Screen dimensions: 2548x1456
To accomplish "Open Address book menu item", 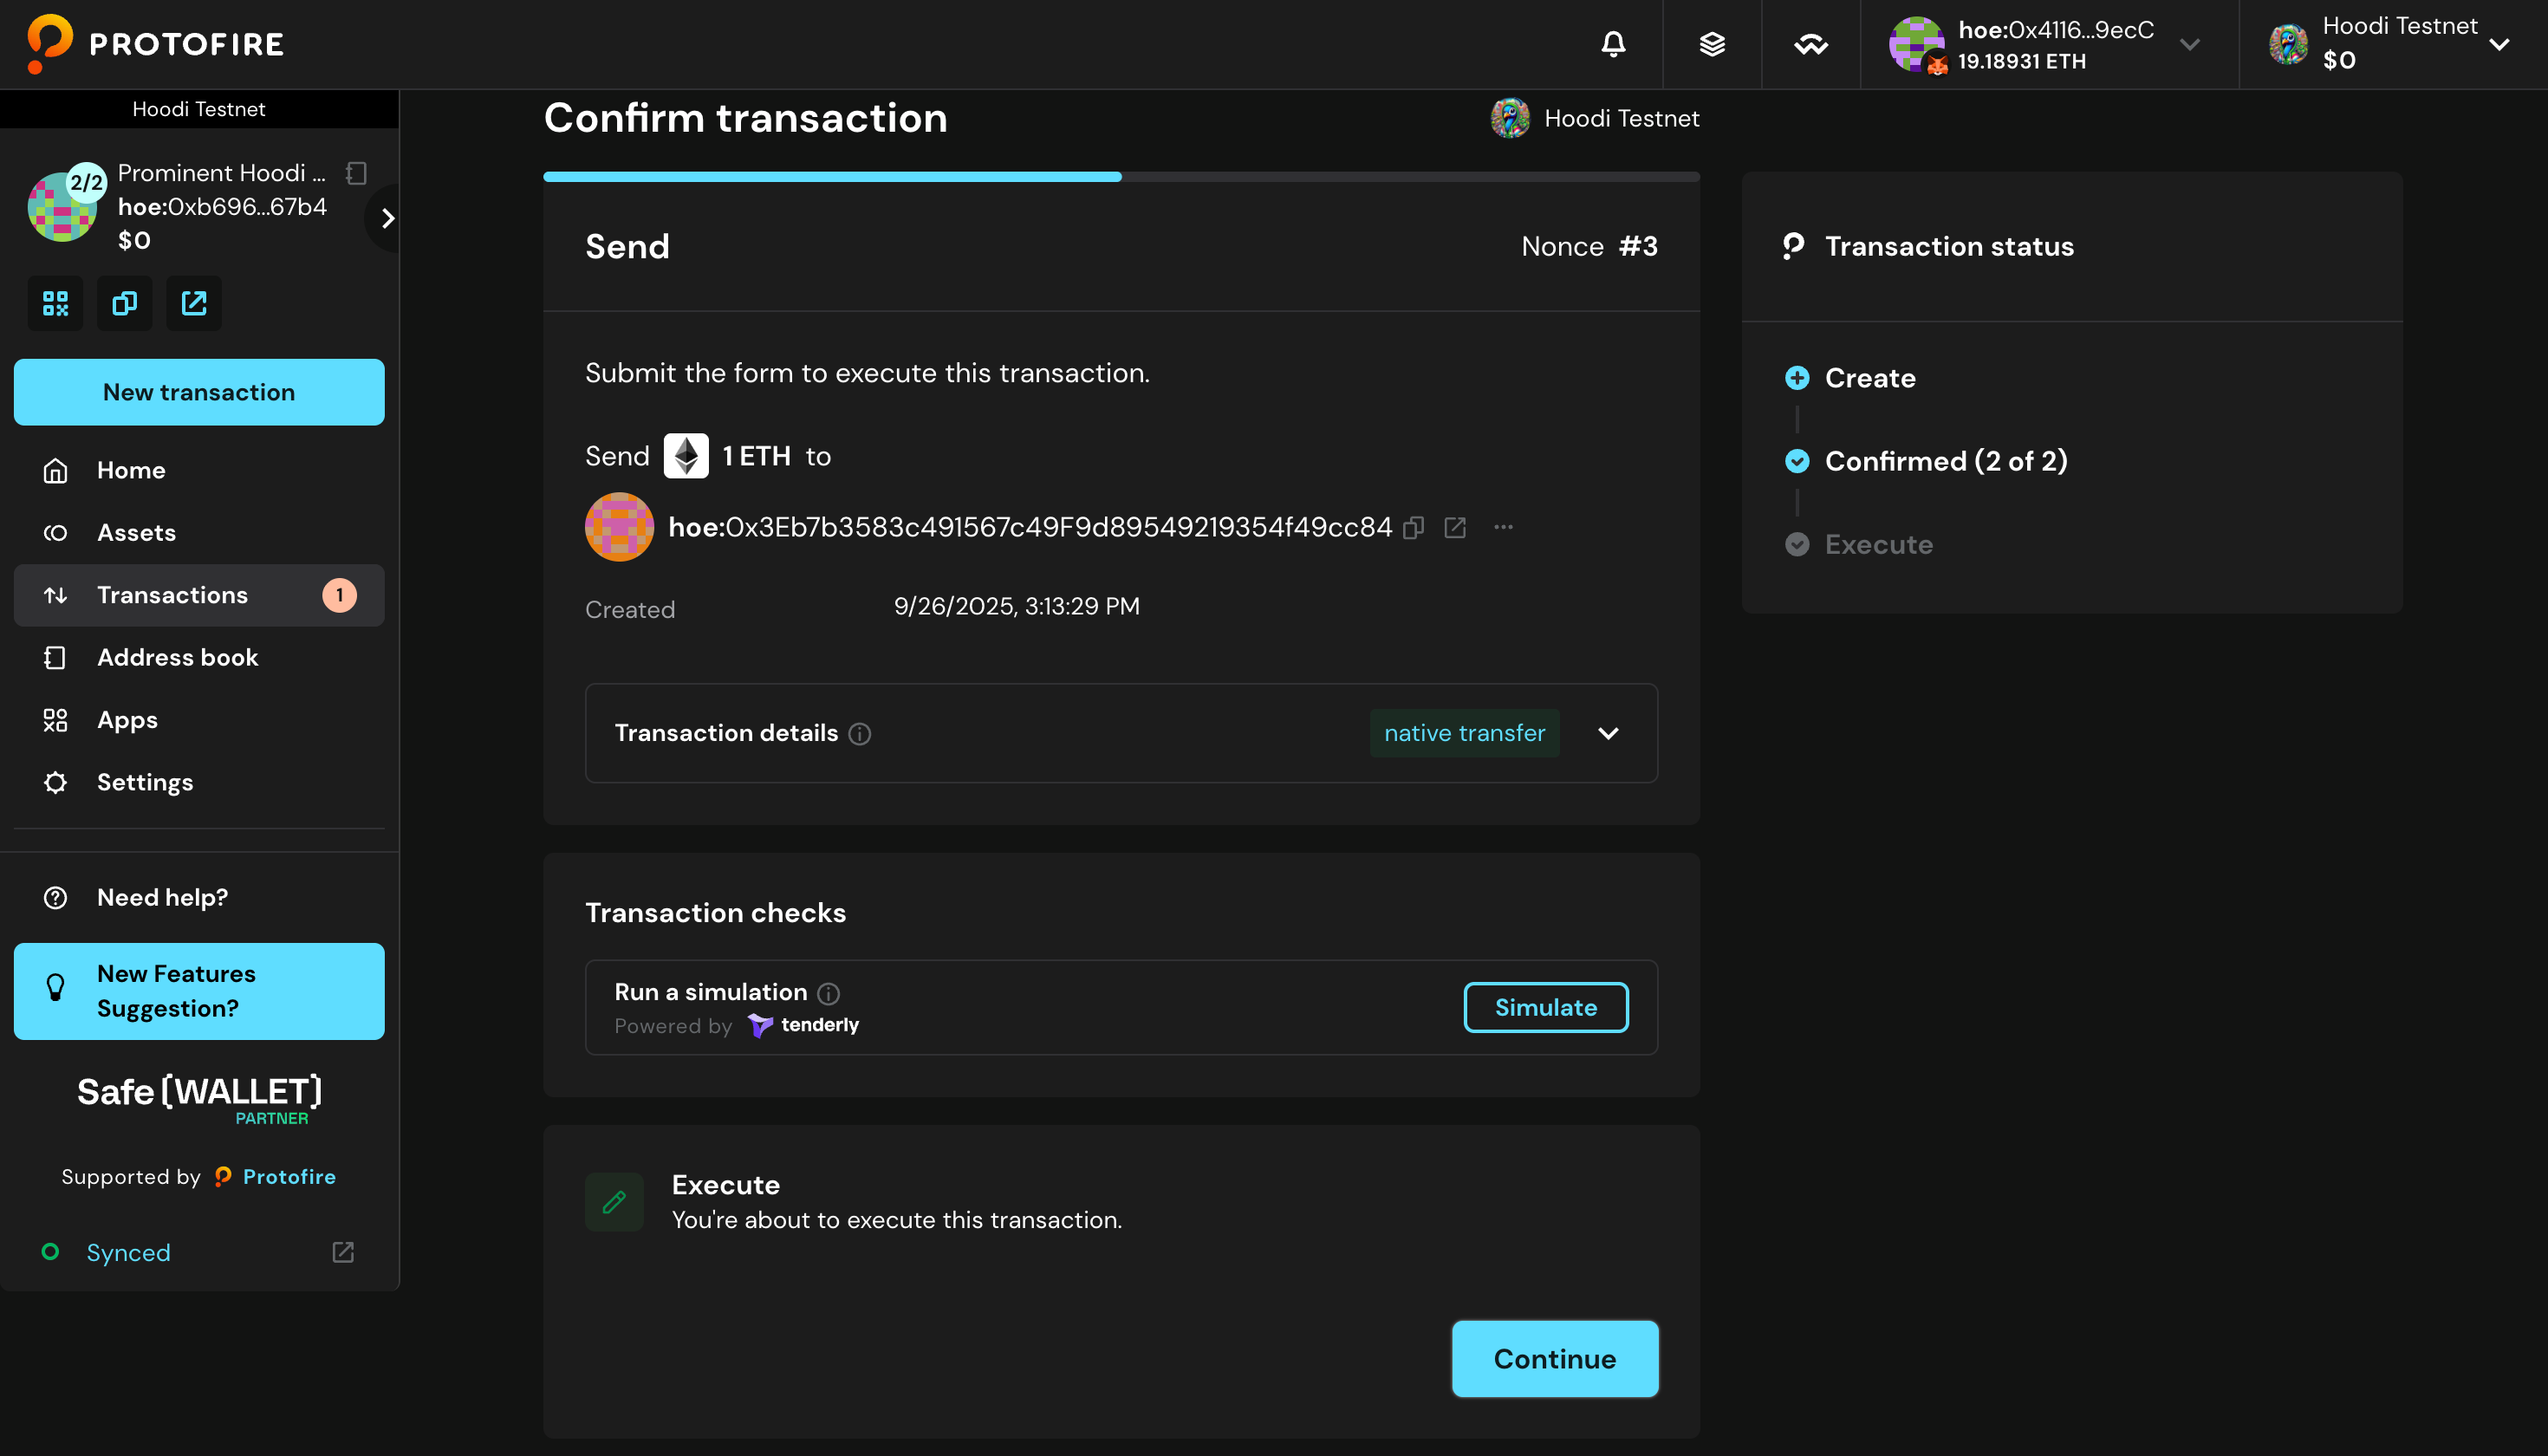I will (x=177, y=657).
